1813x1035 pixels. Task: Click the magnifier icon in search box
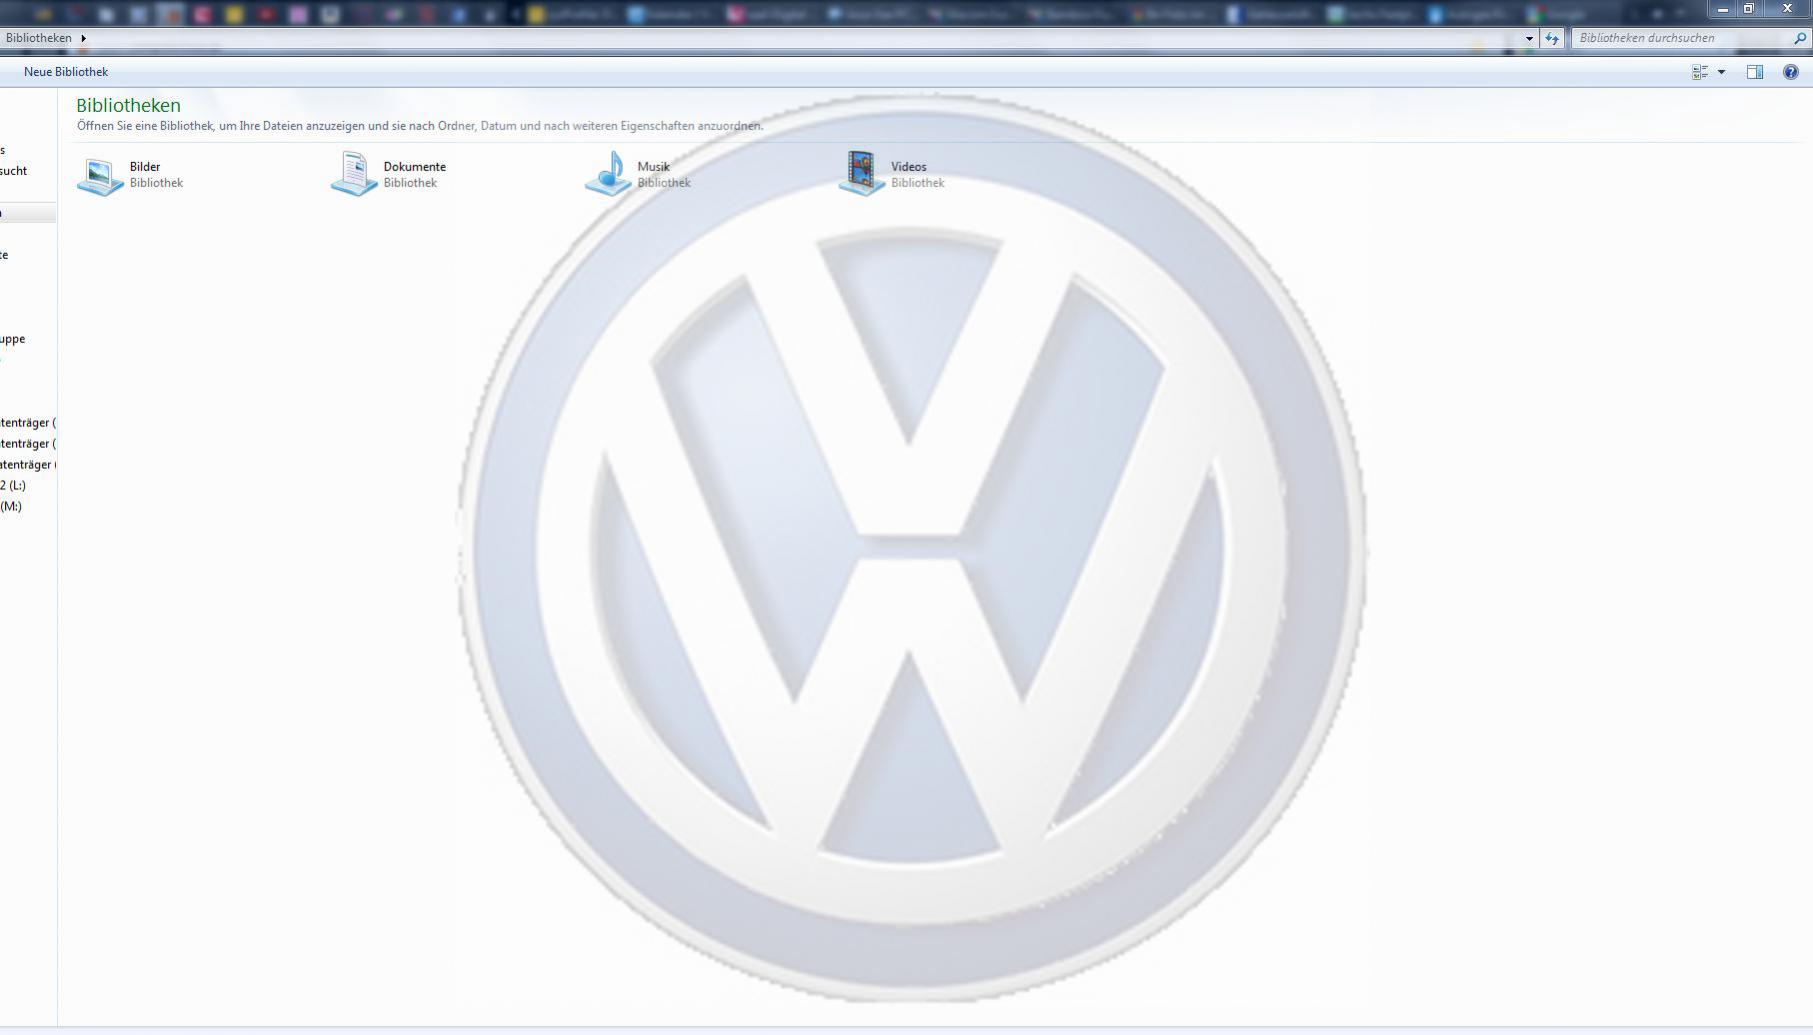click(1800, 38)
